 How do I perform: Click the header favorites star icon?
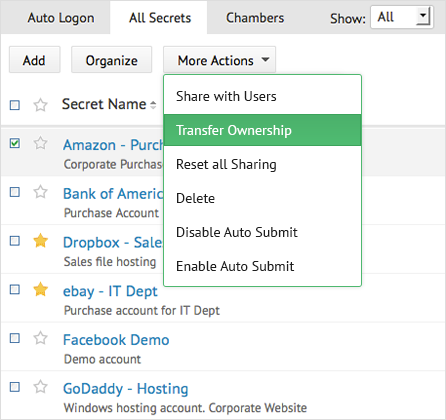tap(40, 105)
